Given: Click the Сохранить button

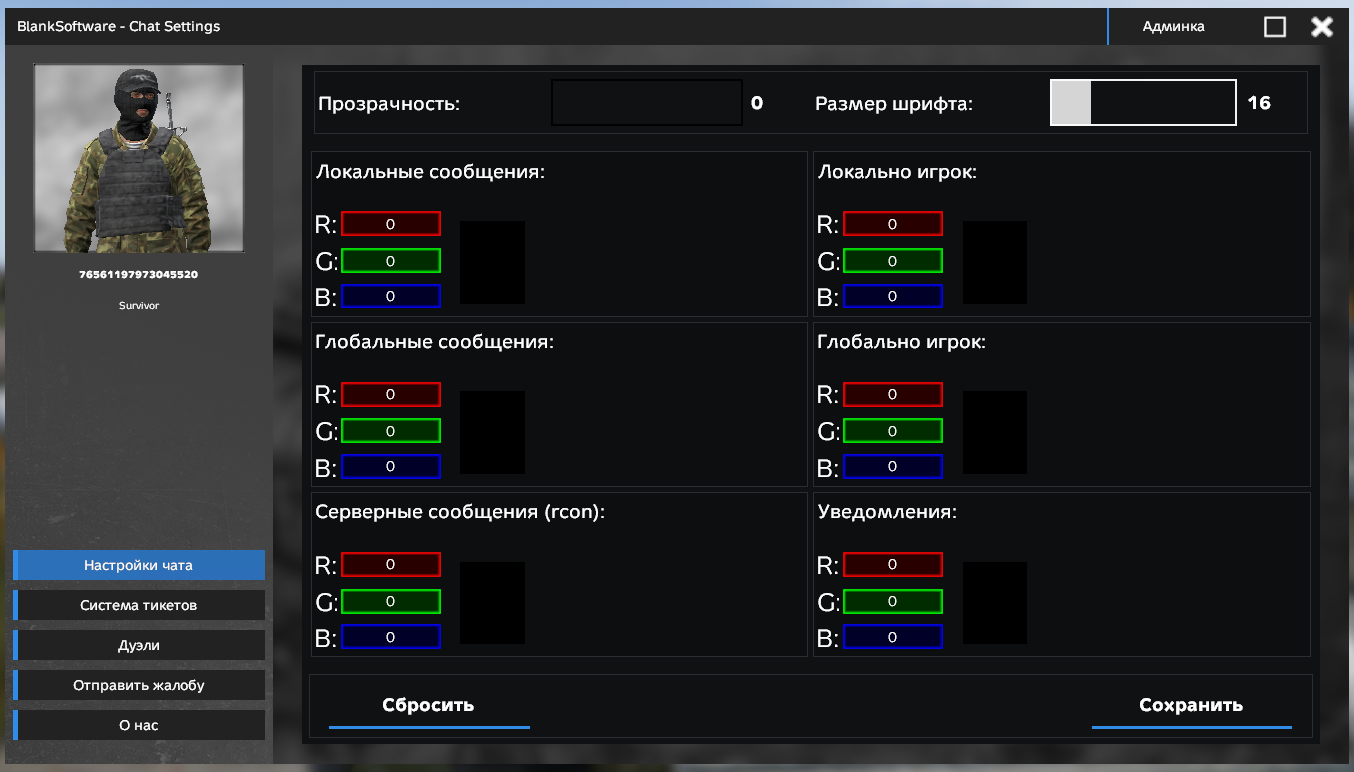Looking at the screenshot, I should [x=1191, y=707].
